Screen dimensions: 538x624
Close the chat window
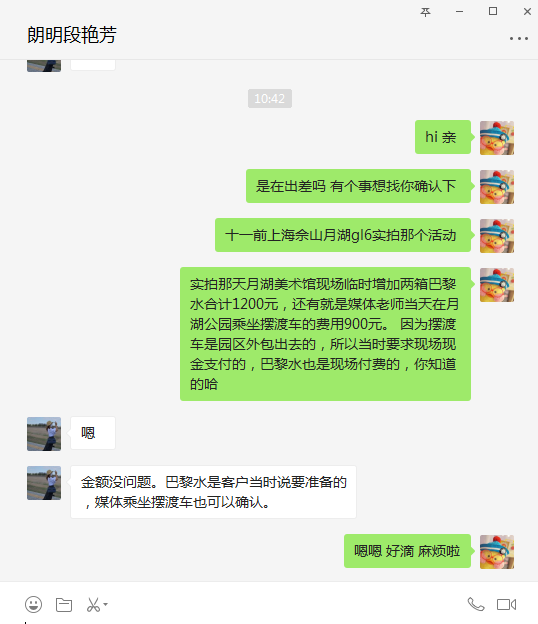point(527,12)
